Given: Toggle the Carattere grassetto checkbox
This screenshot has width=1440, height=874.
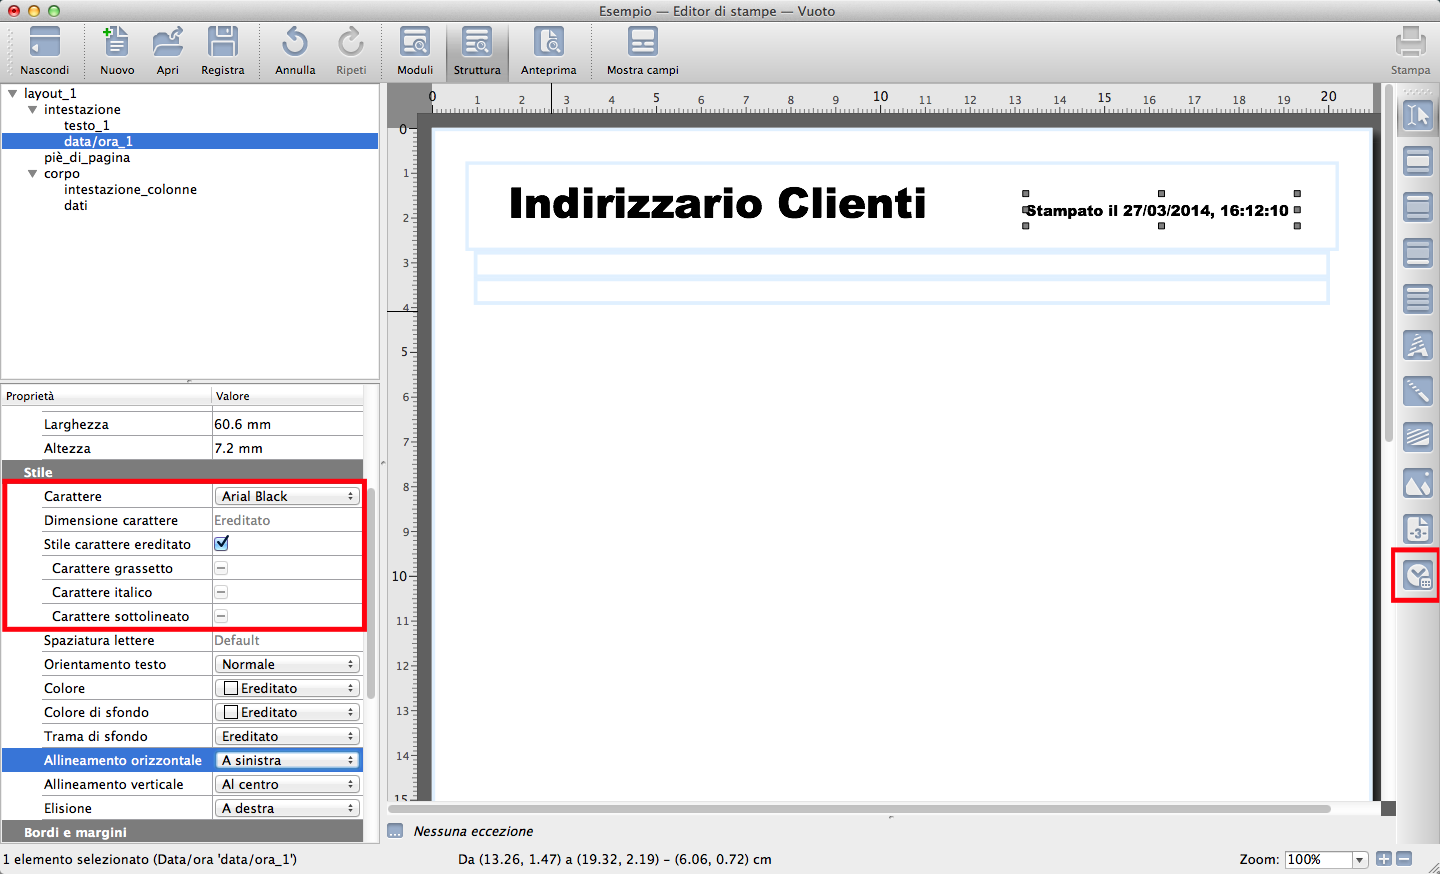Looking at the screenshot, I should [222, 568].
